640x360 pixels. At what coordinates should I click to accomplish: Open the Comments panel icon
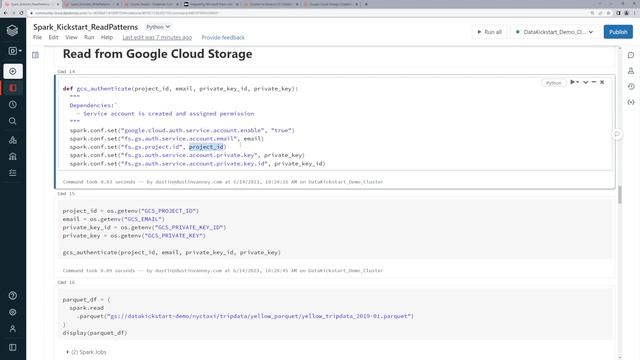(631, 55)
